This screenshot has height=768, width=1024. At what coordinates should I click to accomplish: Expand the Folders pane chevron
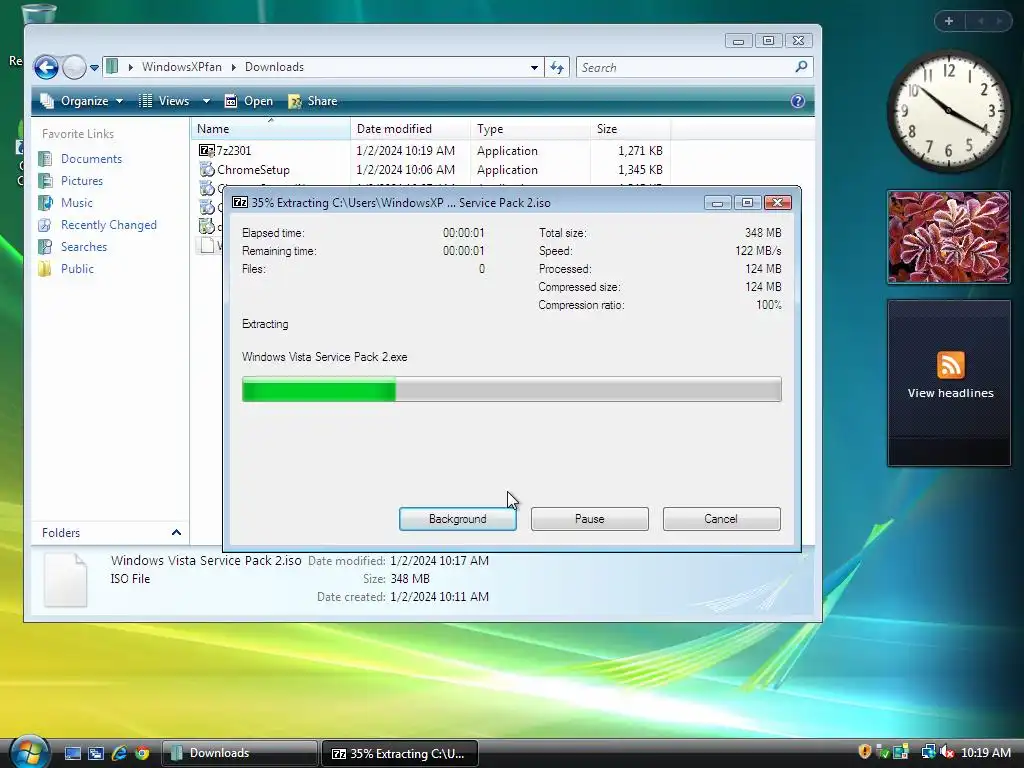pyautogui.click(x=176, y=533)
